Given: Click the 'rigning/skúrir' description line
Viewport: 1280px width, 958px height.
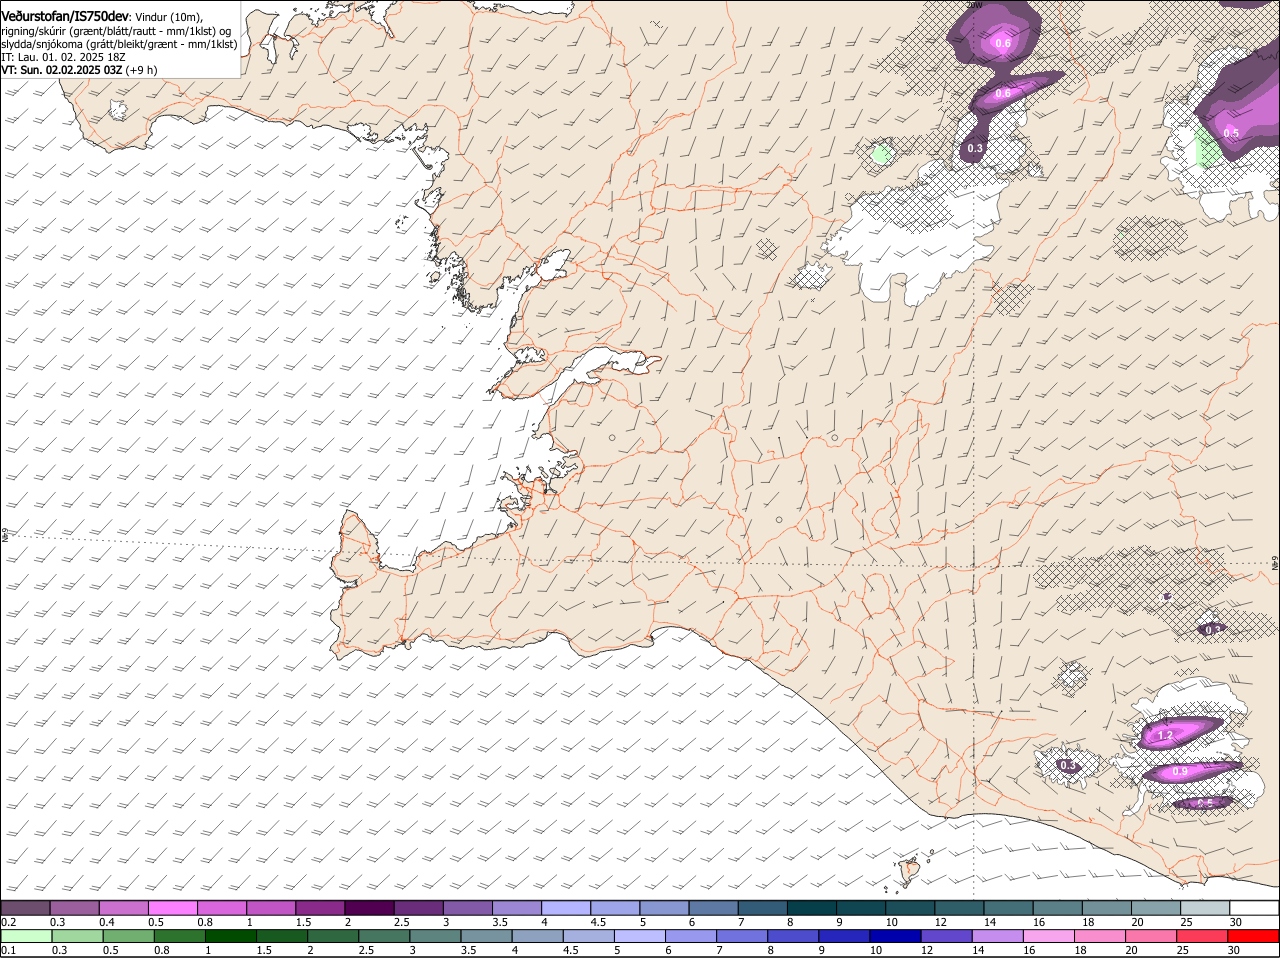Looking at the screenshot, I should tap(117, 31).
